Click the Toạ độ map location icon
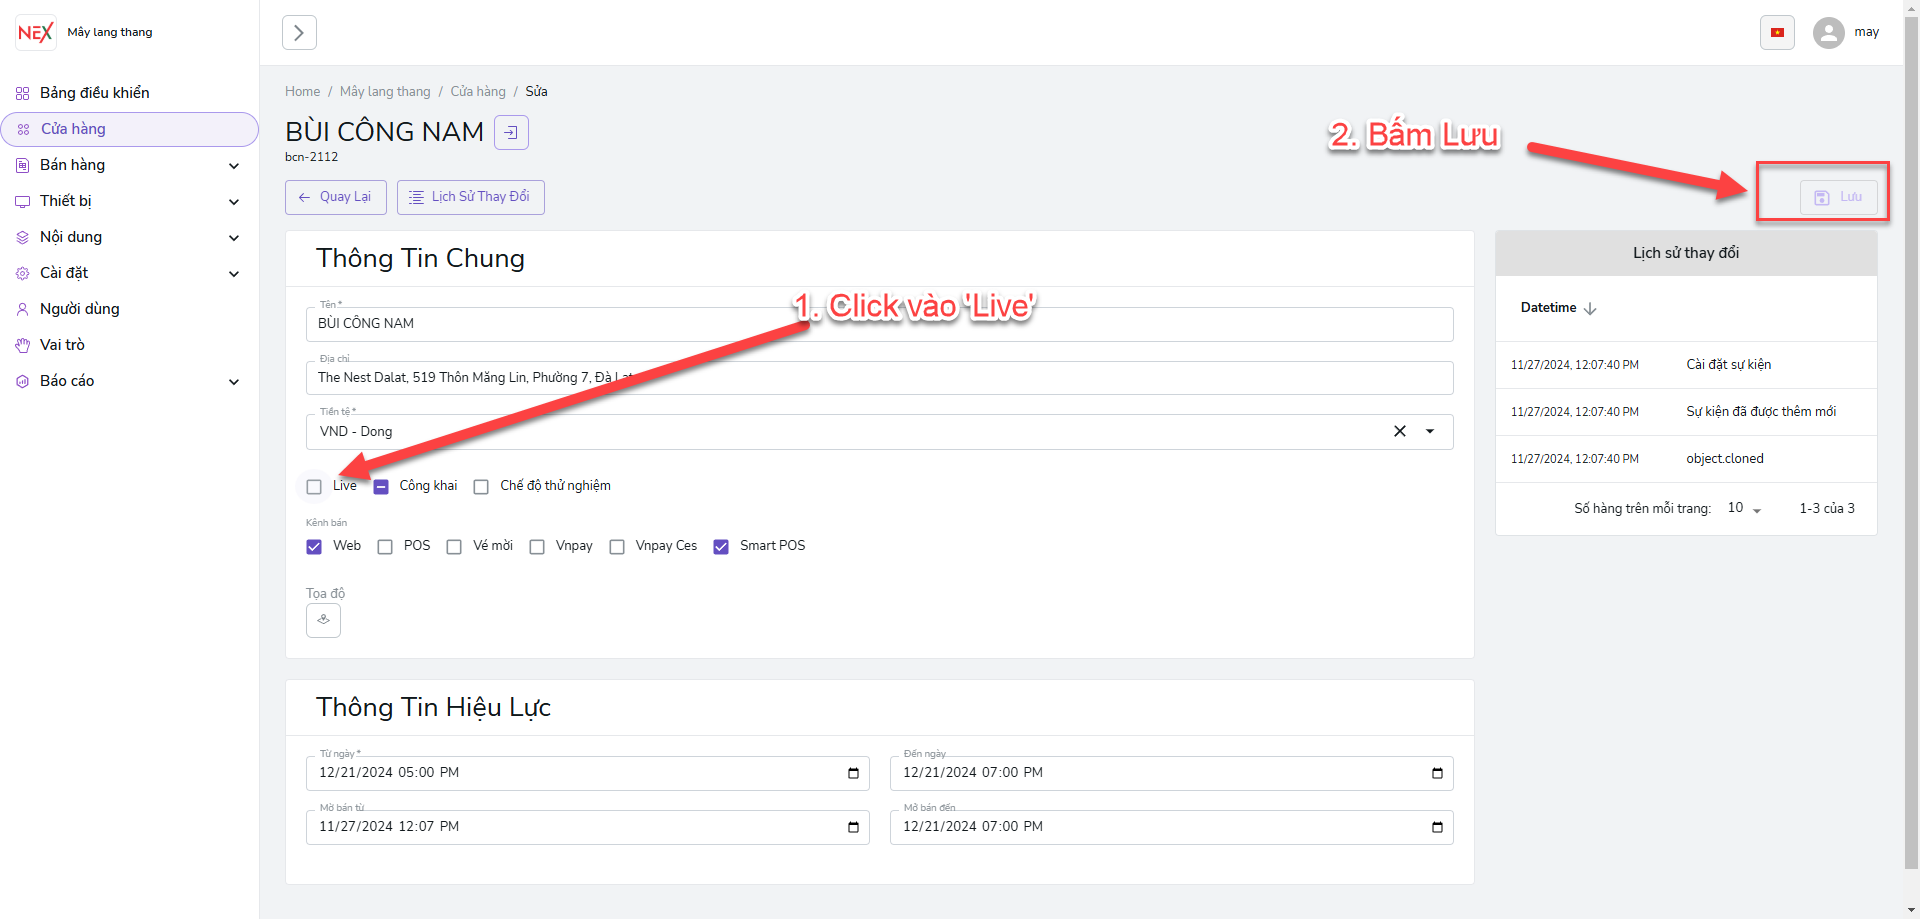Image resolution: width=1920 pixels, height=919 pixels. (x=323, y=620)
